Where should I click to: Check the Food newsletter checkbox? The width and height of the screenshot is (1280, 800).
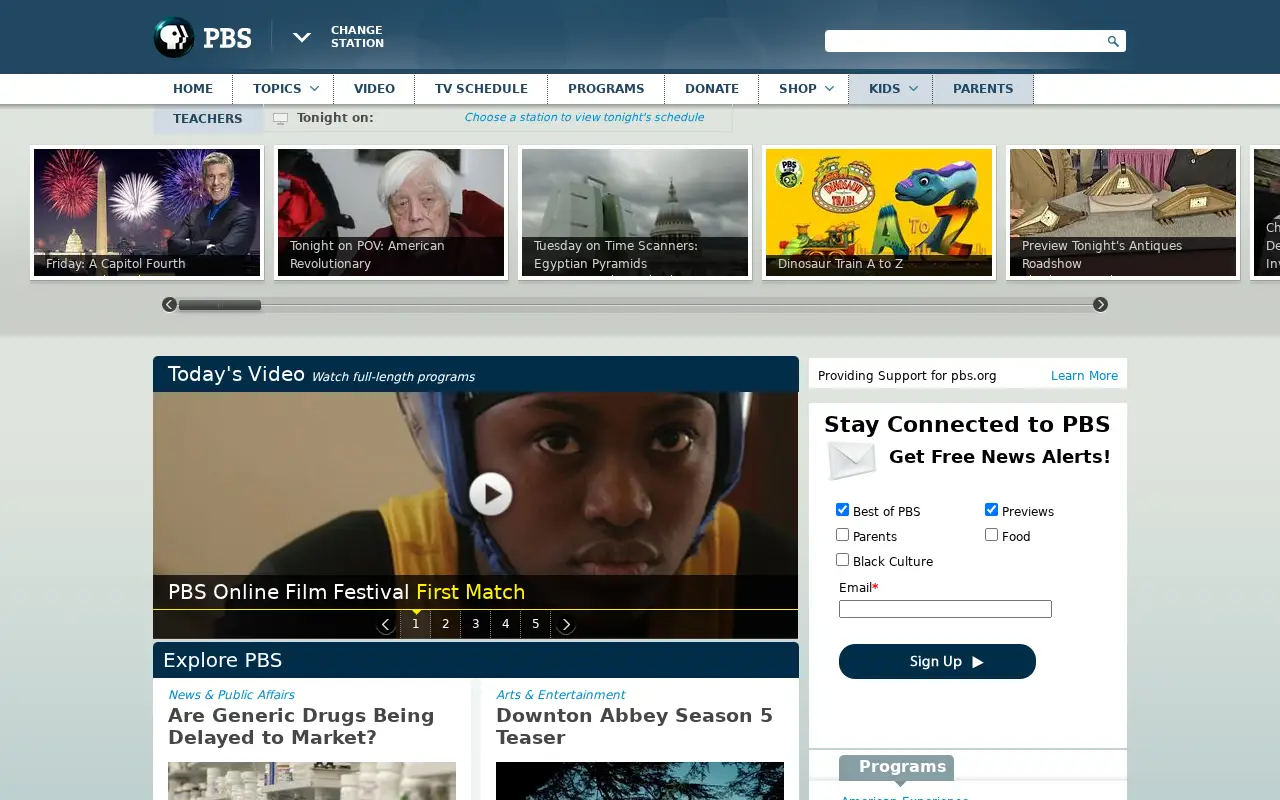[991, 534]
